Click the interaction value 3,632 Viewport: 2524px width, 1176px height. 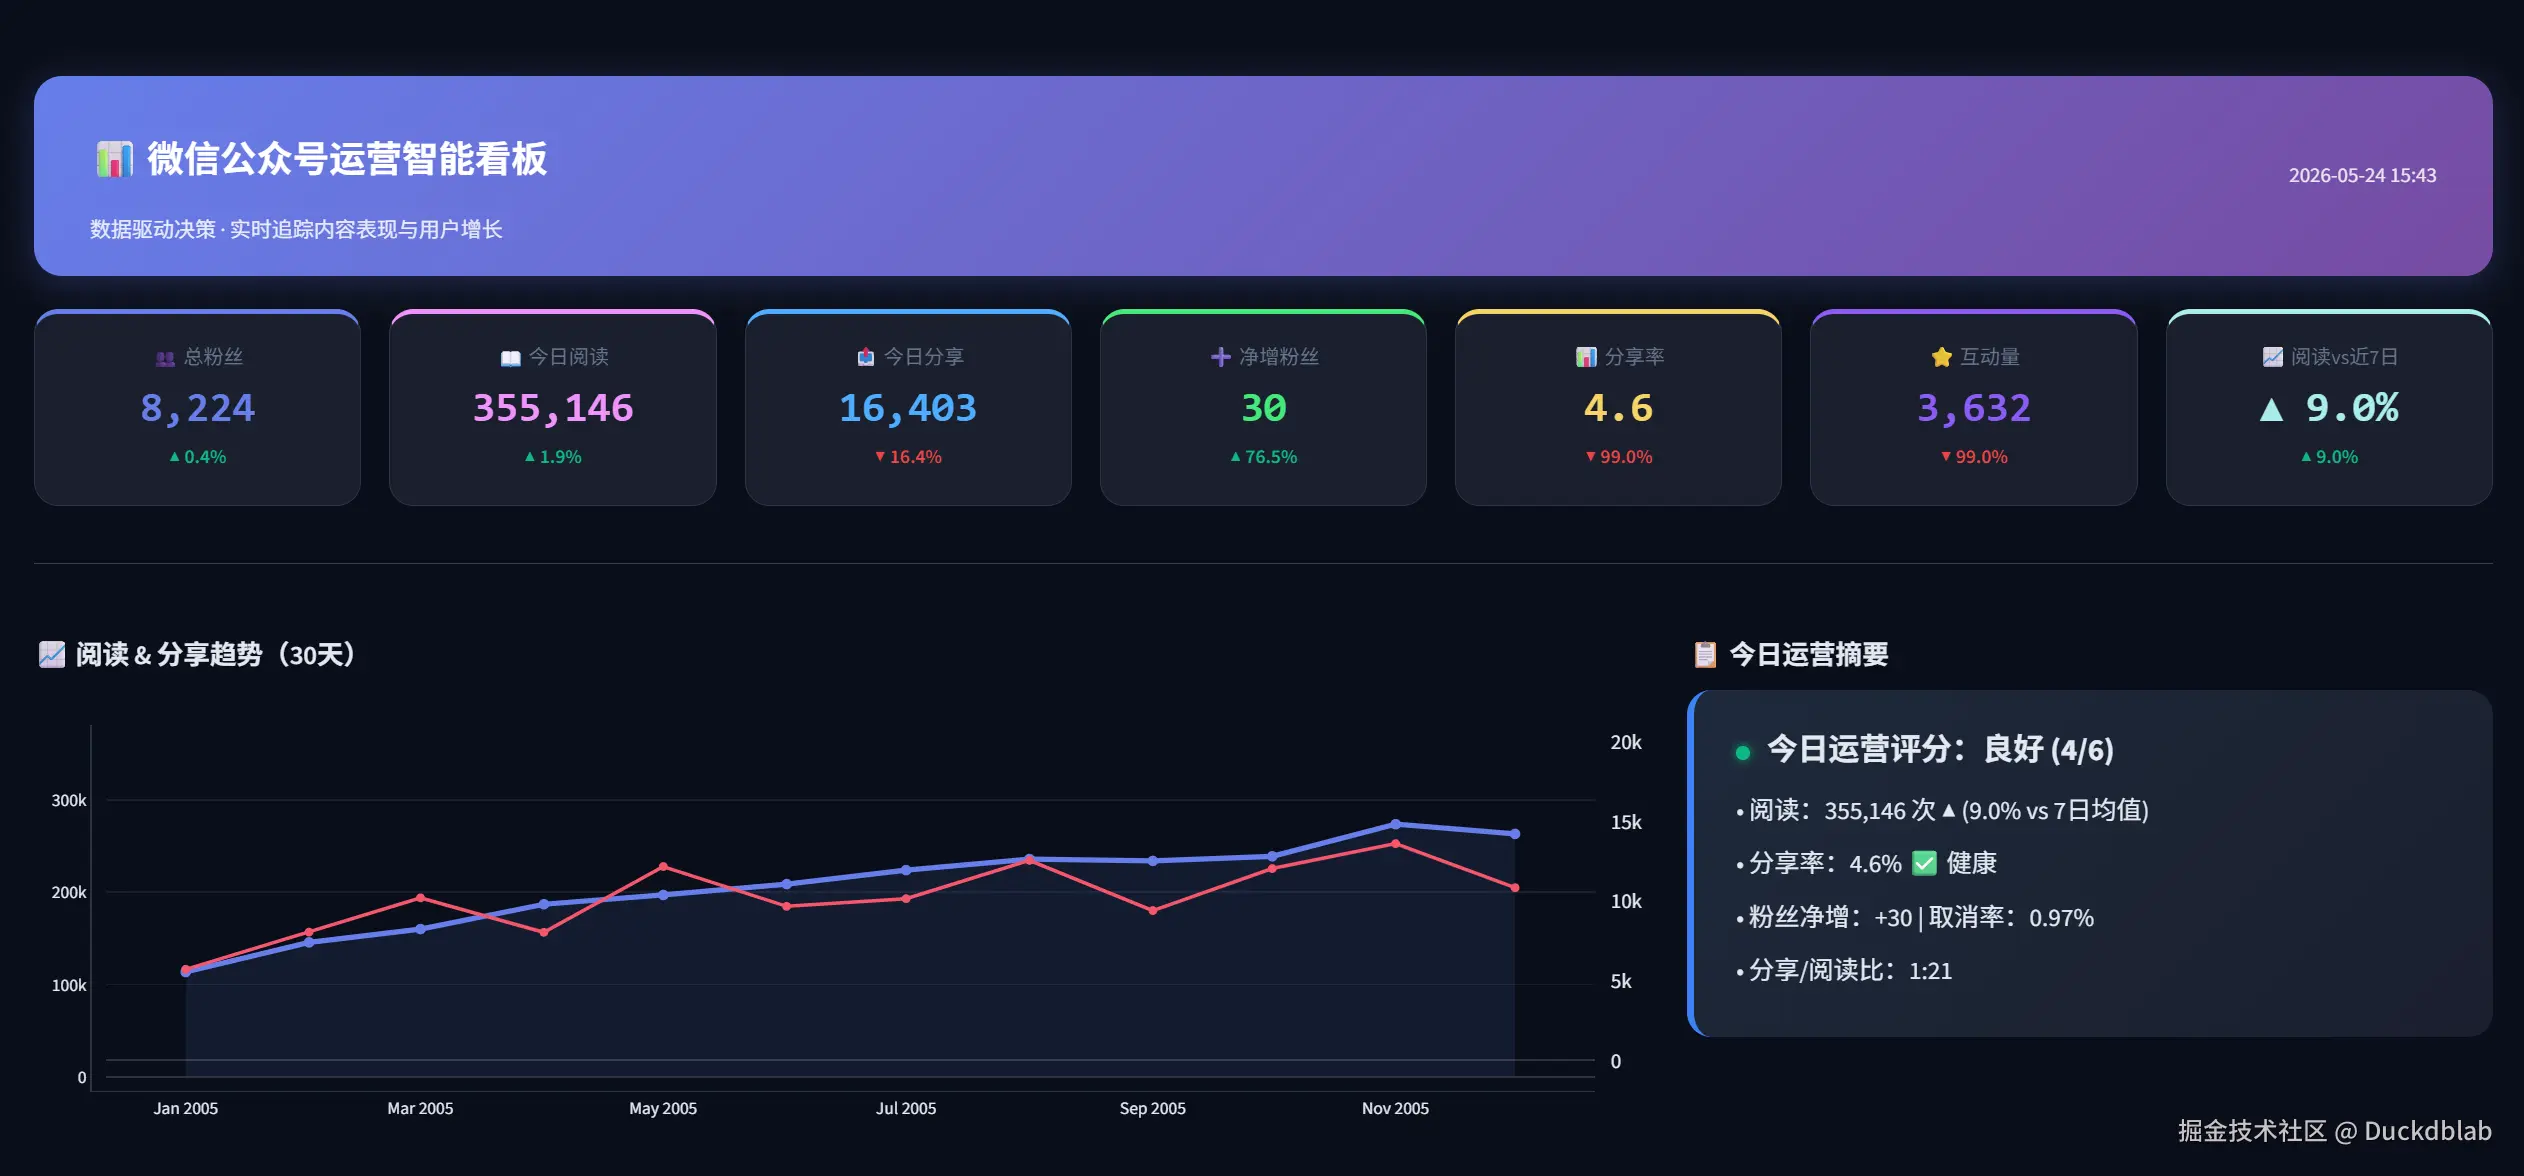[x=1974, y=408]
